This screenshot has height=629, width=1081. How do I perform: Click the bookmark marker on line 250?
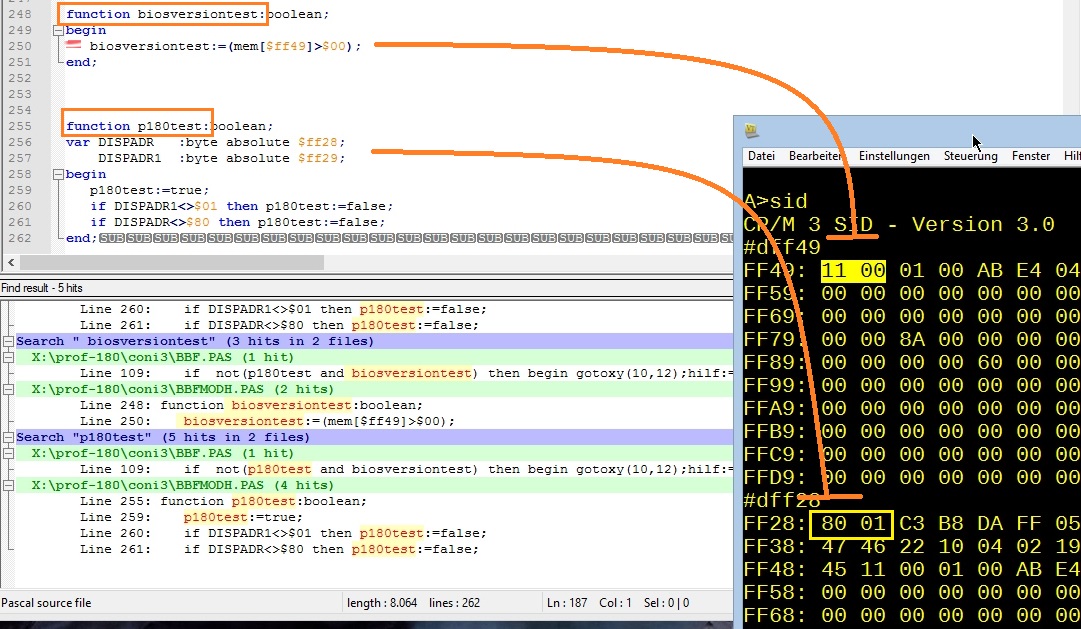tap(73, 46)
